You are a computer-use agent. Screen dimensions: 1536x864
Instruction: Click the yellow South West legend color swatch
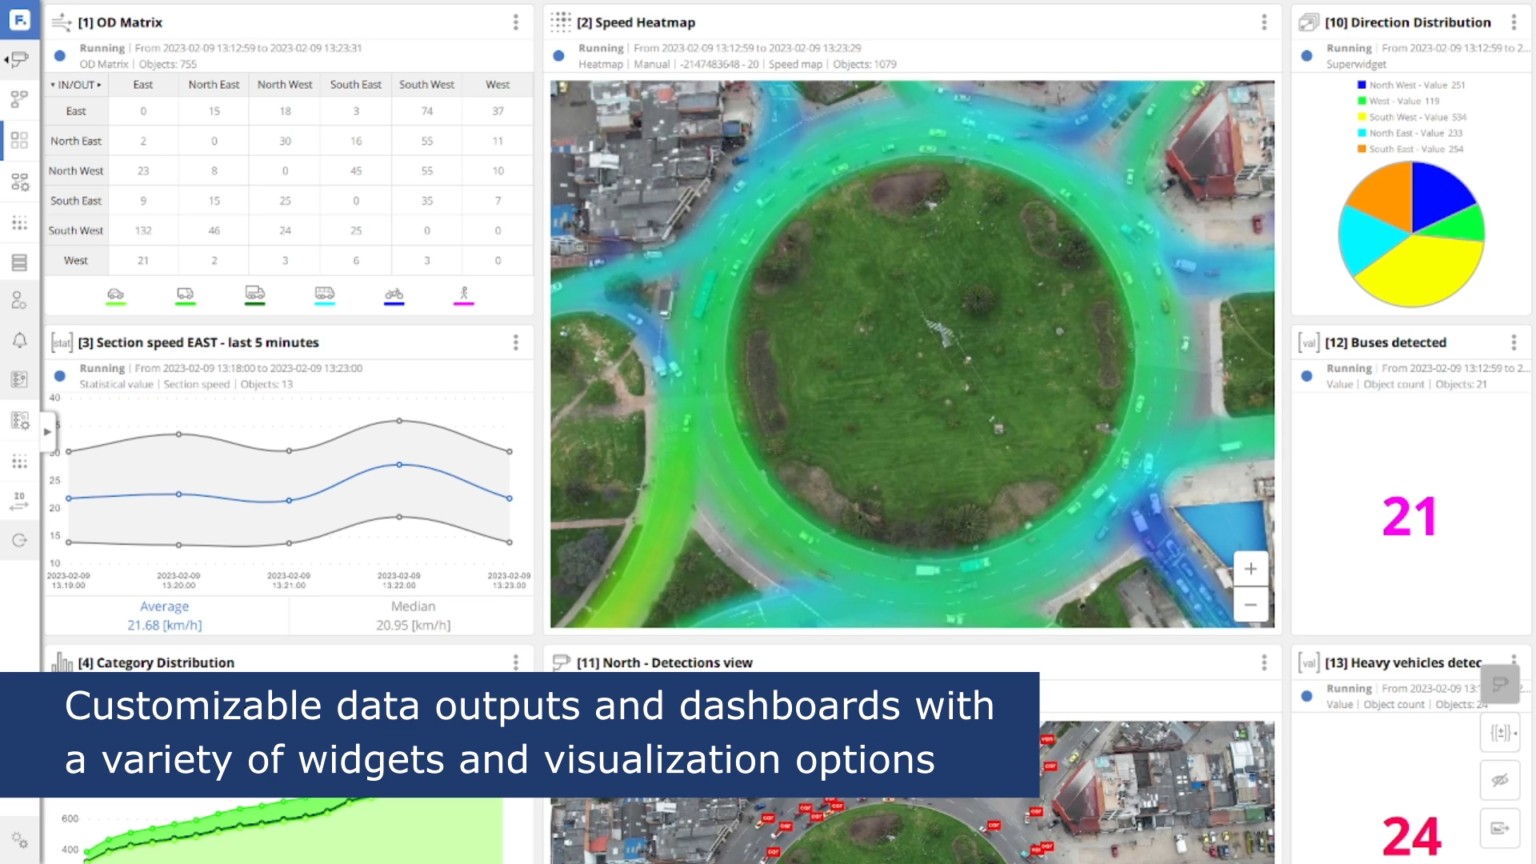tap(1359, 117)
